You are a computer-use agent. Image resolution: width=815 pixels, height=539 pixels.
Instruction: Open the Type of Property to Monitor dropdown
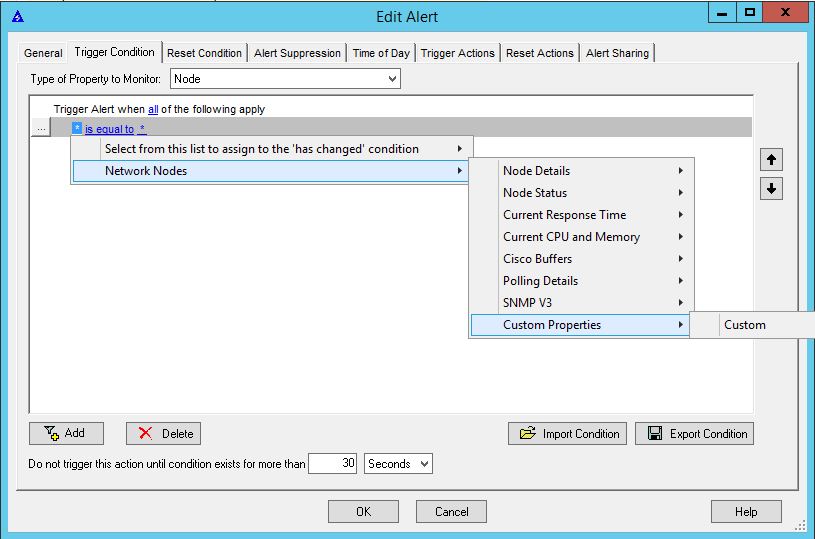click(x=285, y=79)
